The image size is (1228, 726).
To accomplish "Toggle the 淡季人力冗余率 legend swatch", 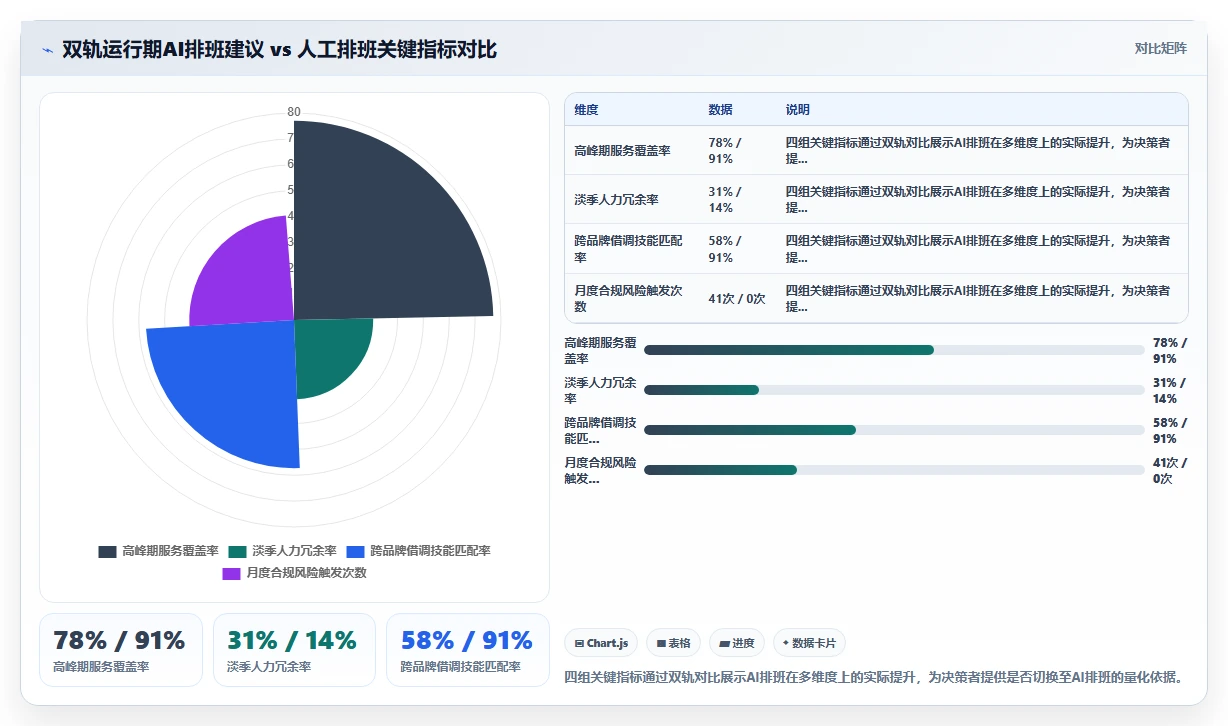I will point(237,551).
